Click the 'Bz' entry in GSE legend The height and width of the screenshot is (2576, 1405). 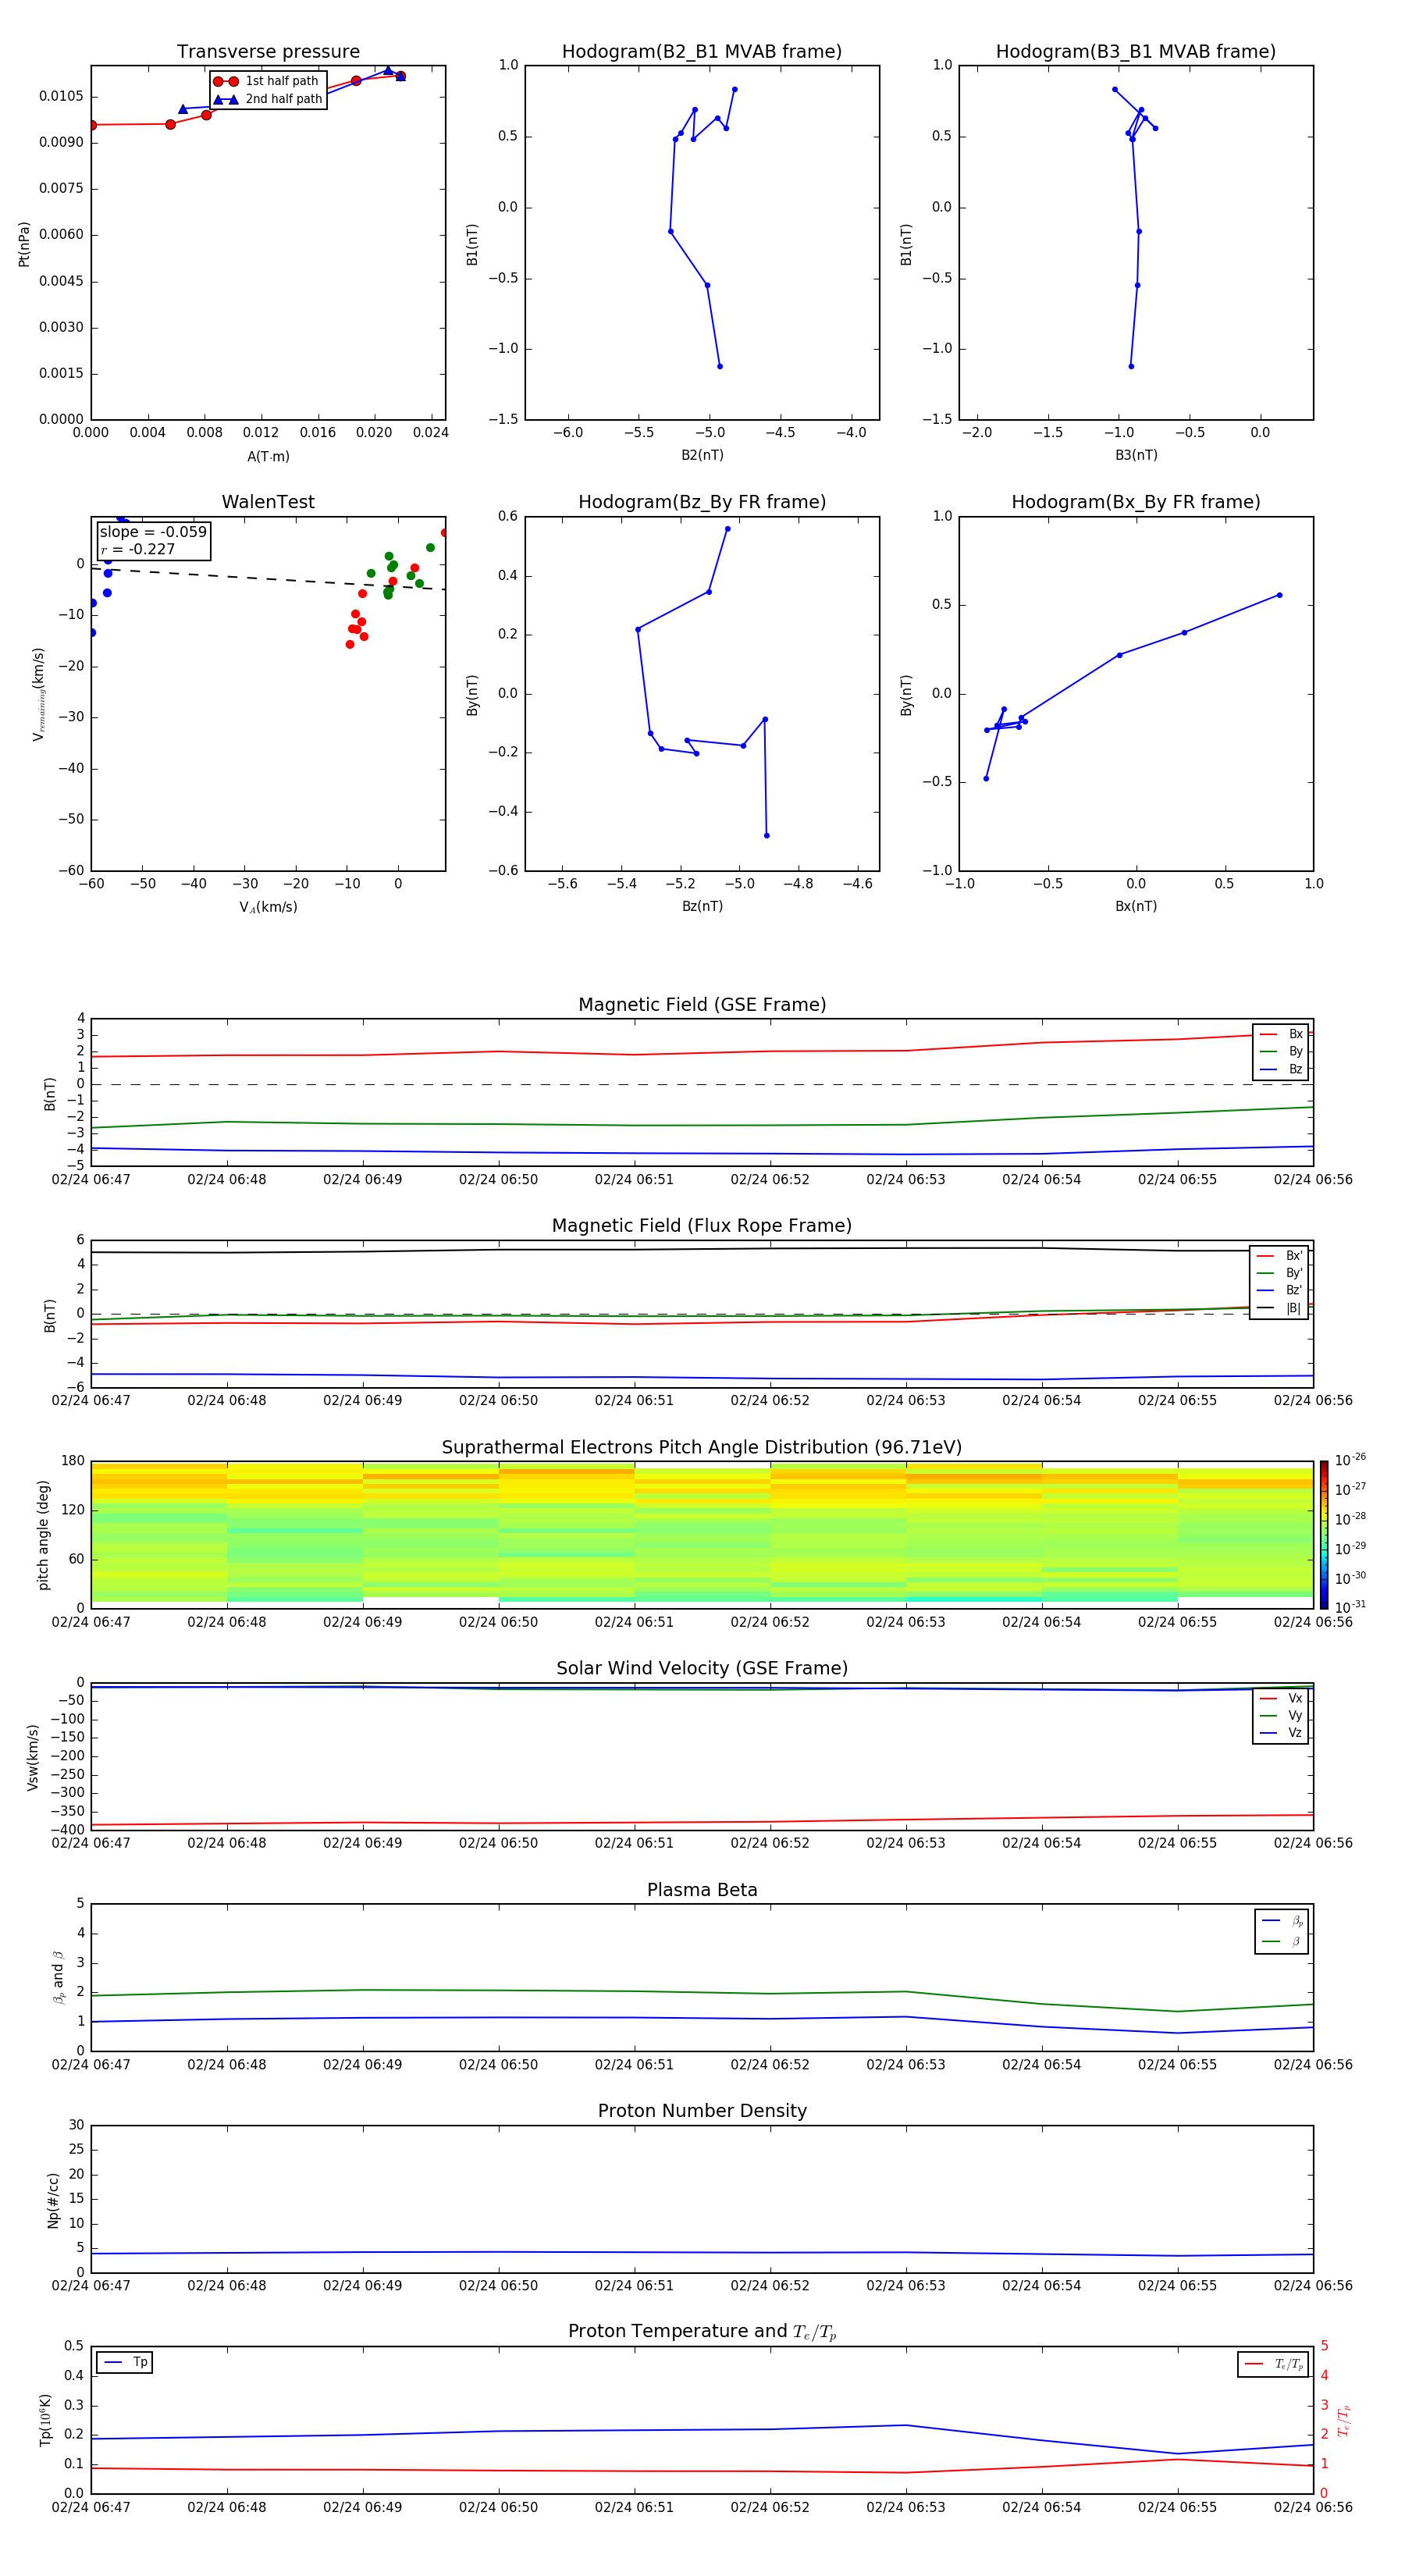coord(1281,1069)
